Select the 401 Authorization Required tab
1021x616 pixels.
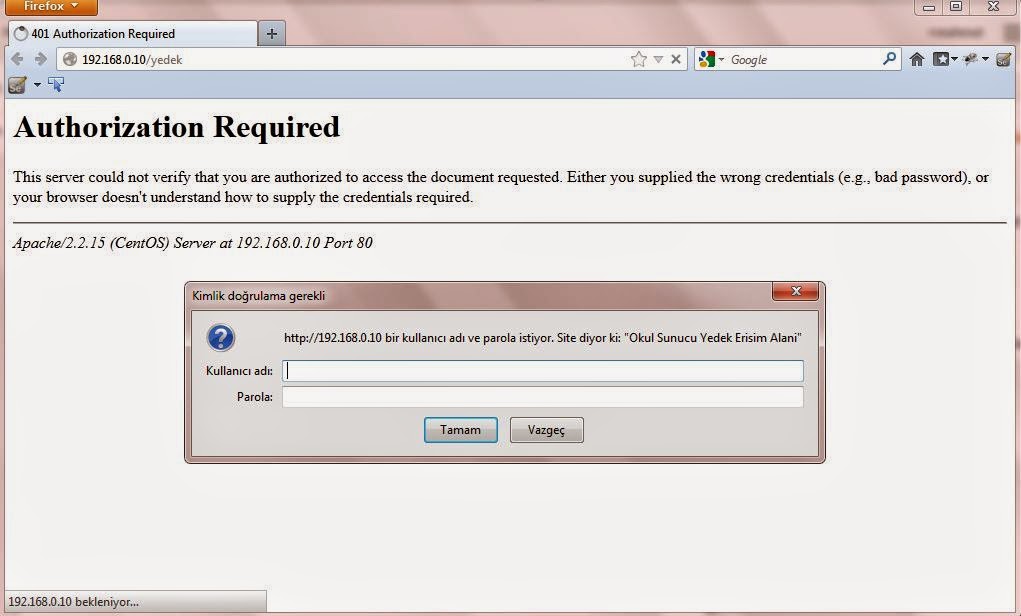[132, 33]
